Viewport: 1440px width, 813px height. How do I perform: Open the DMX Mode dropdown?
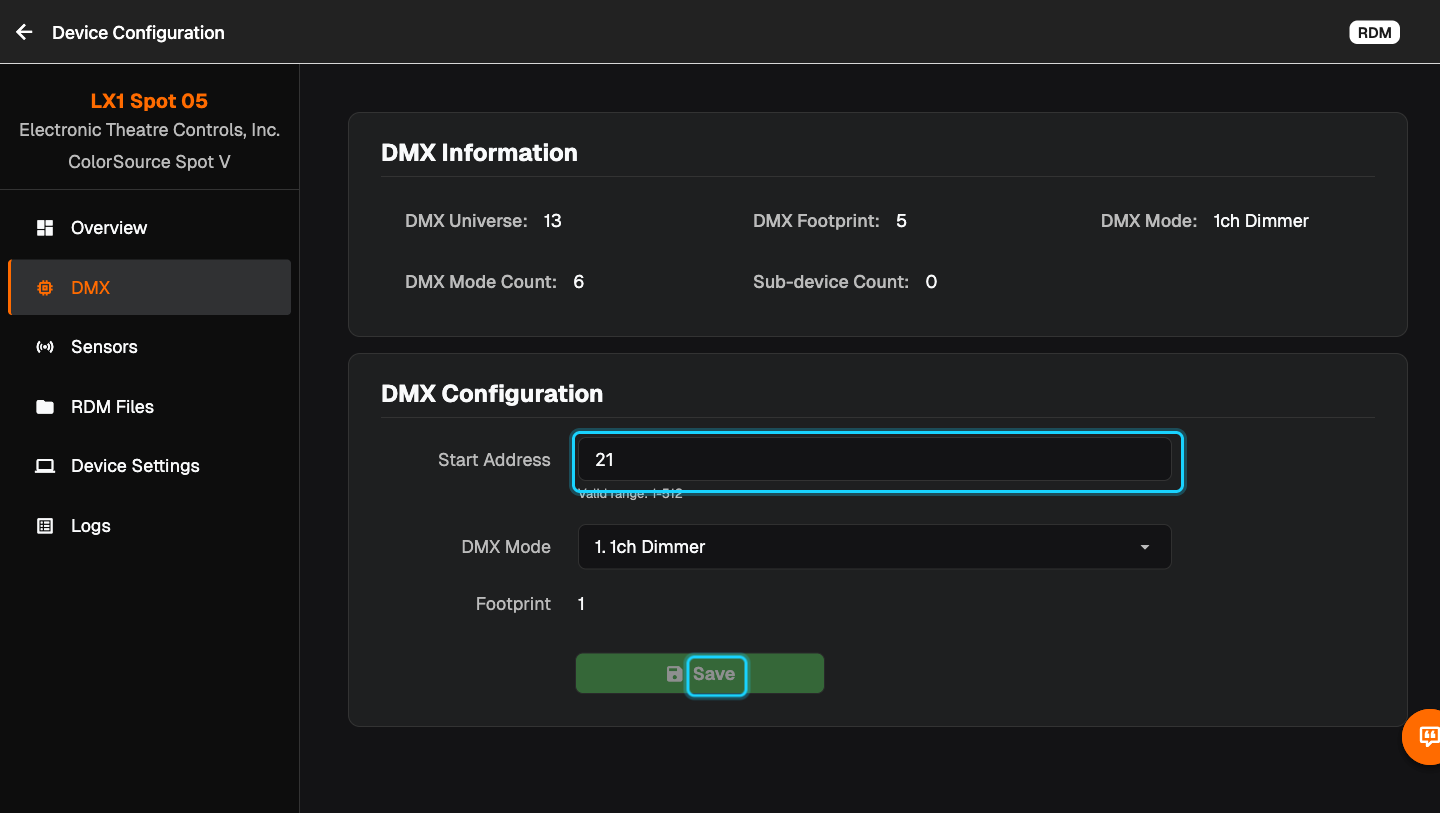874,547
